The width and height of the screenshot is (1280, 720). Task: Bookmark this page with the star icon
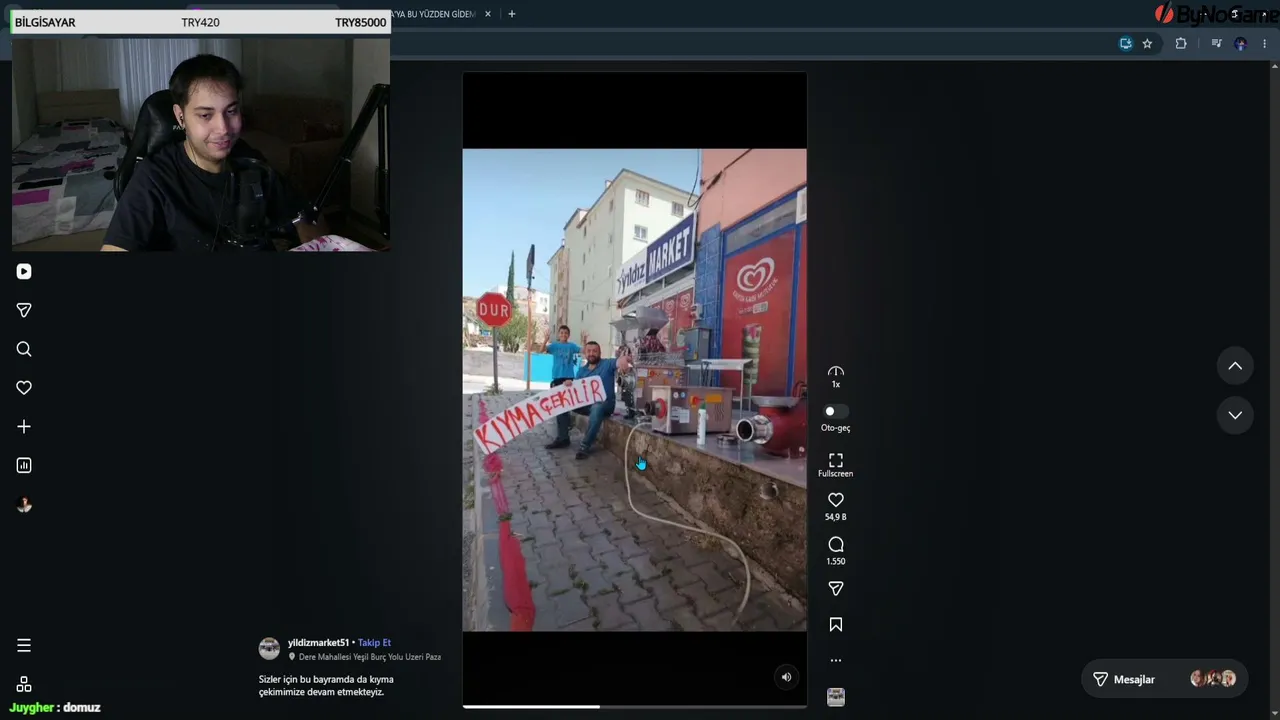click(1147, 44)
